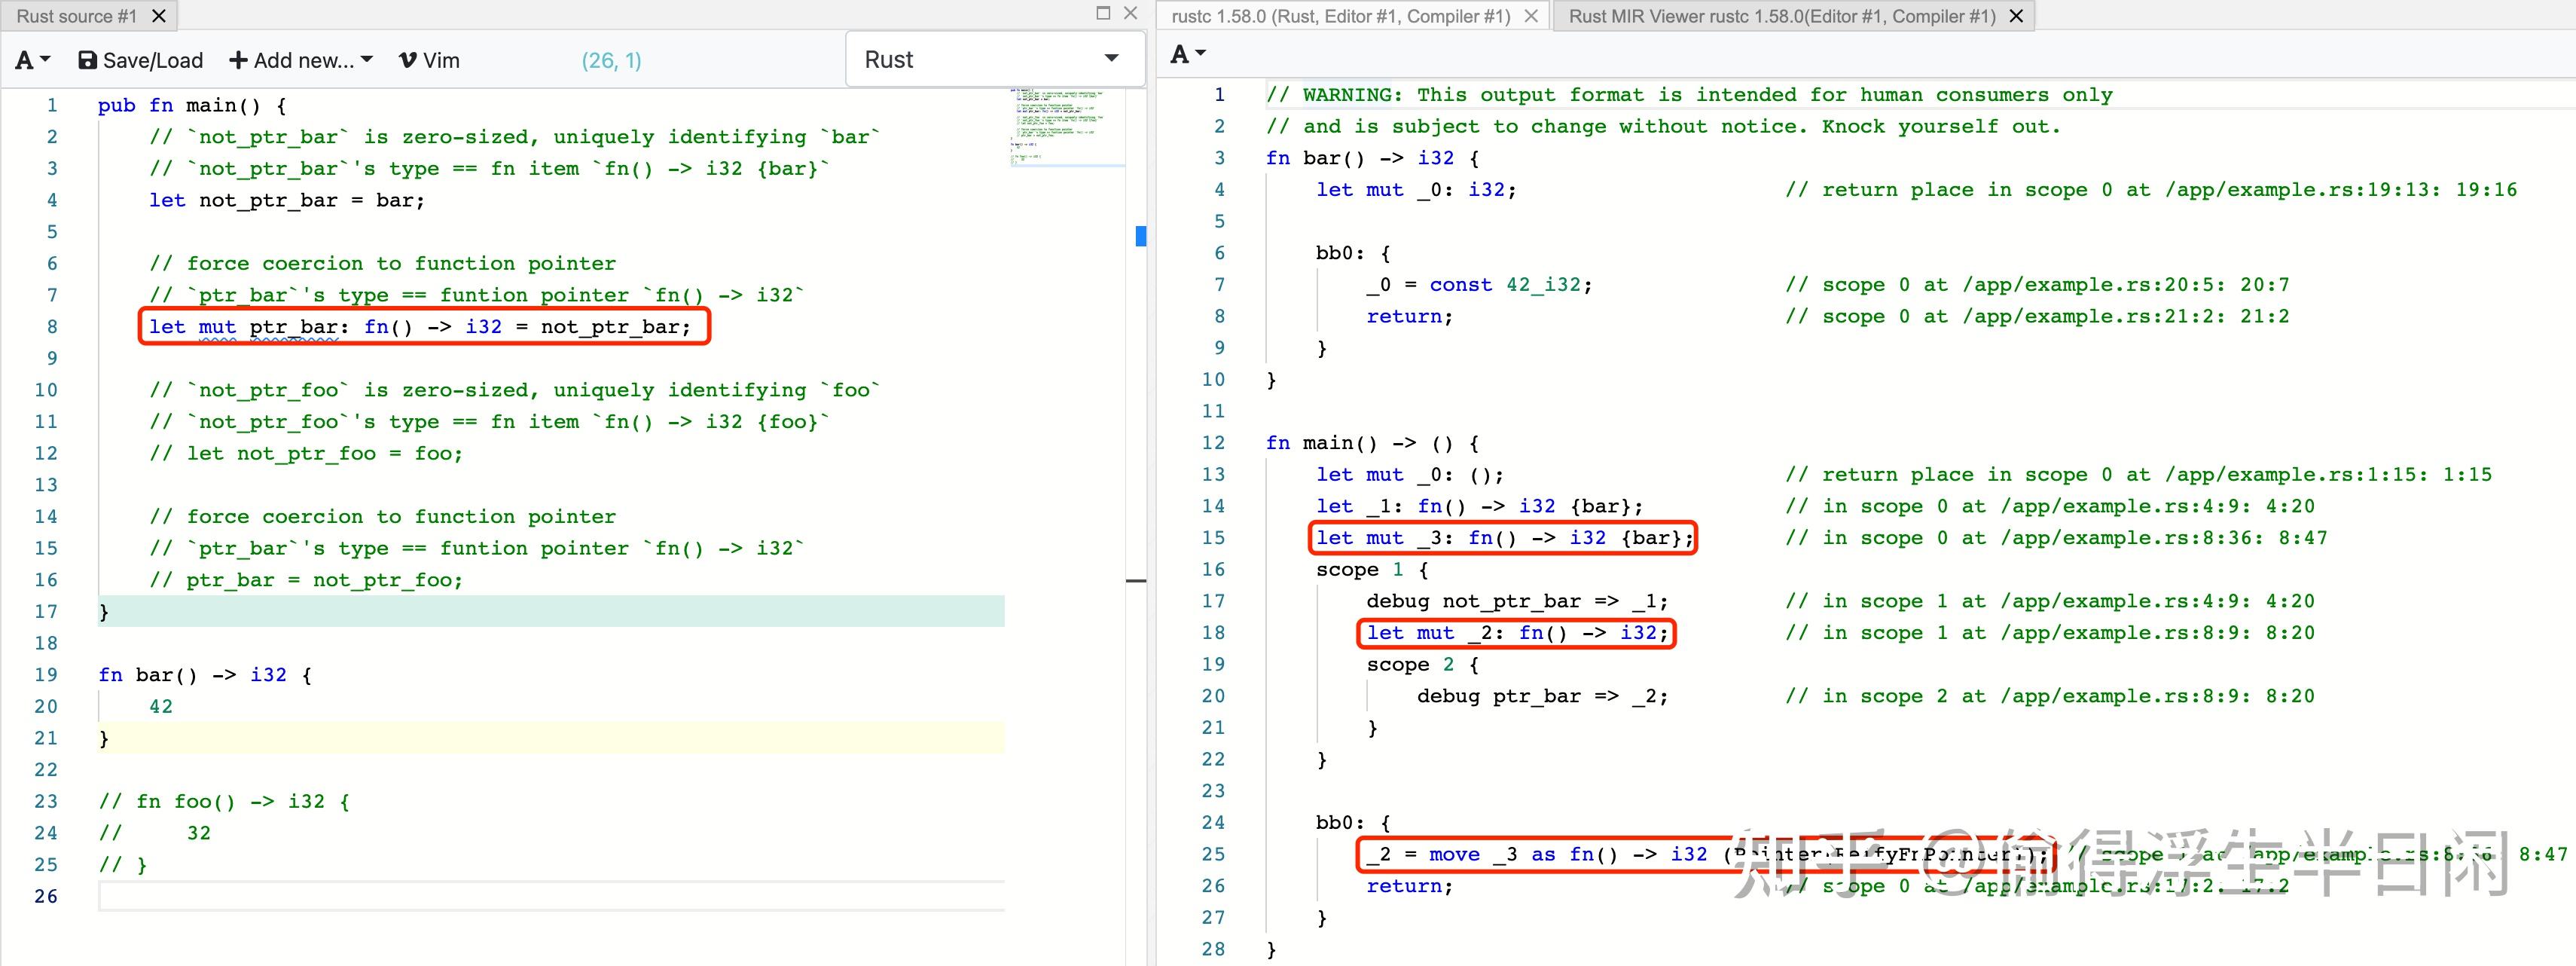The image size is (2576, 966).
Task: Switch to the Rust source #1 tab
Action: [77, 16]
